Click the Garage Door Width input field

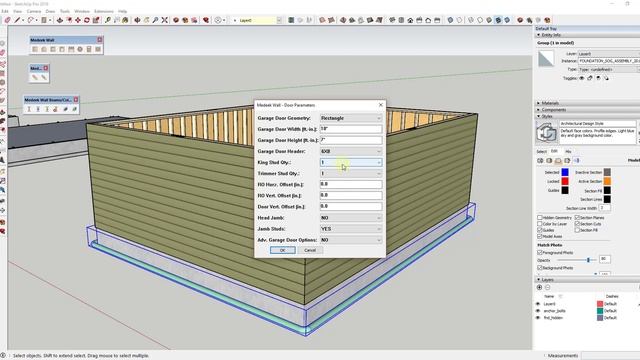[351, 129]
